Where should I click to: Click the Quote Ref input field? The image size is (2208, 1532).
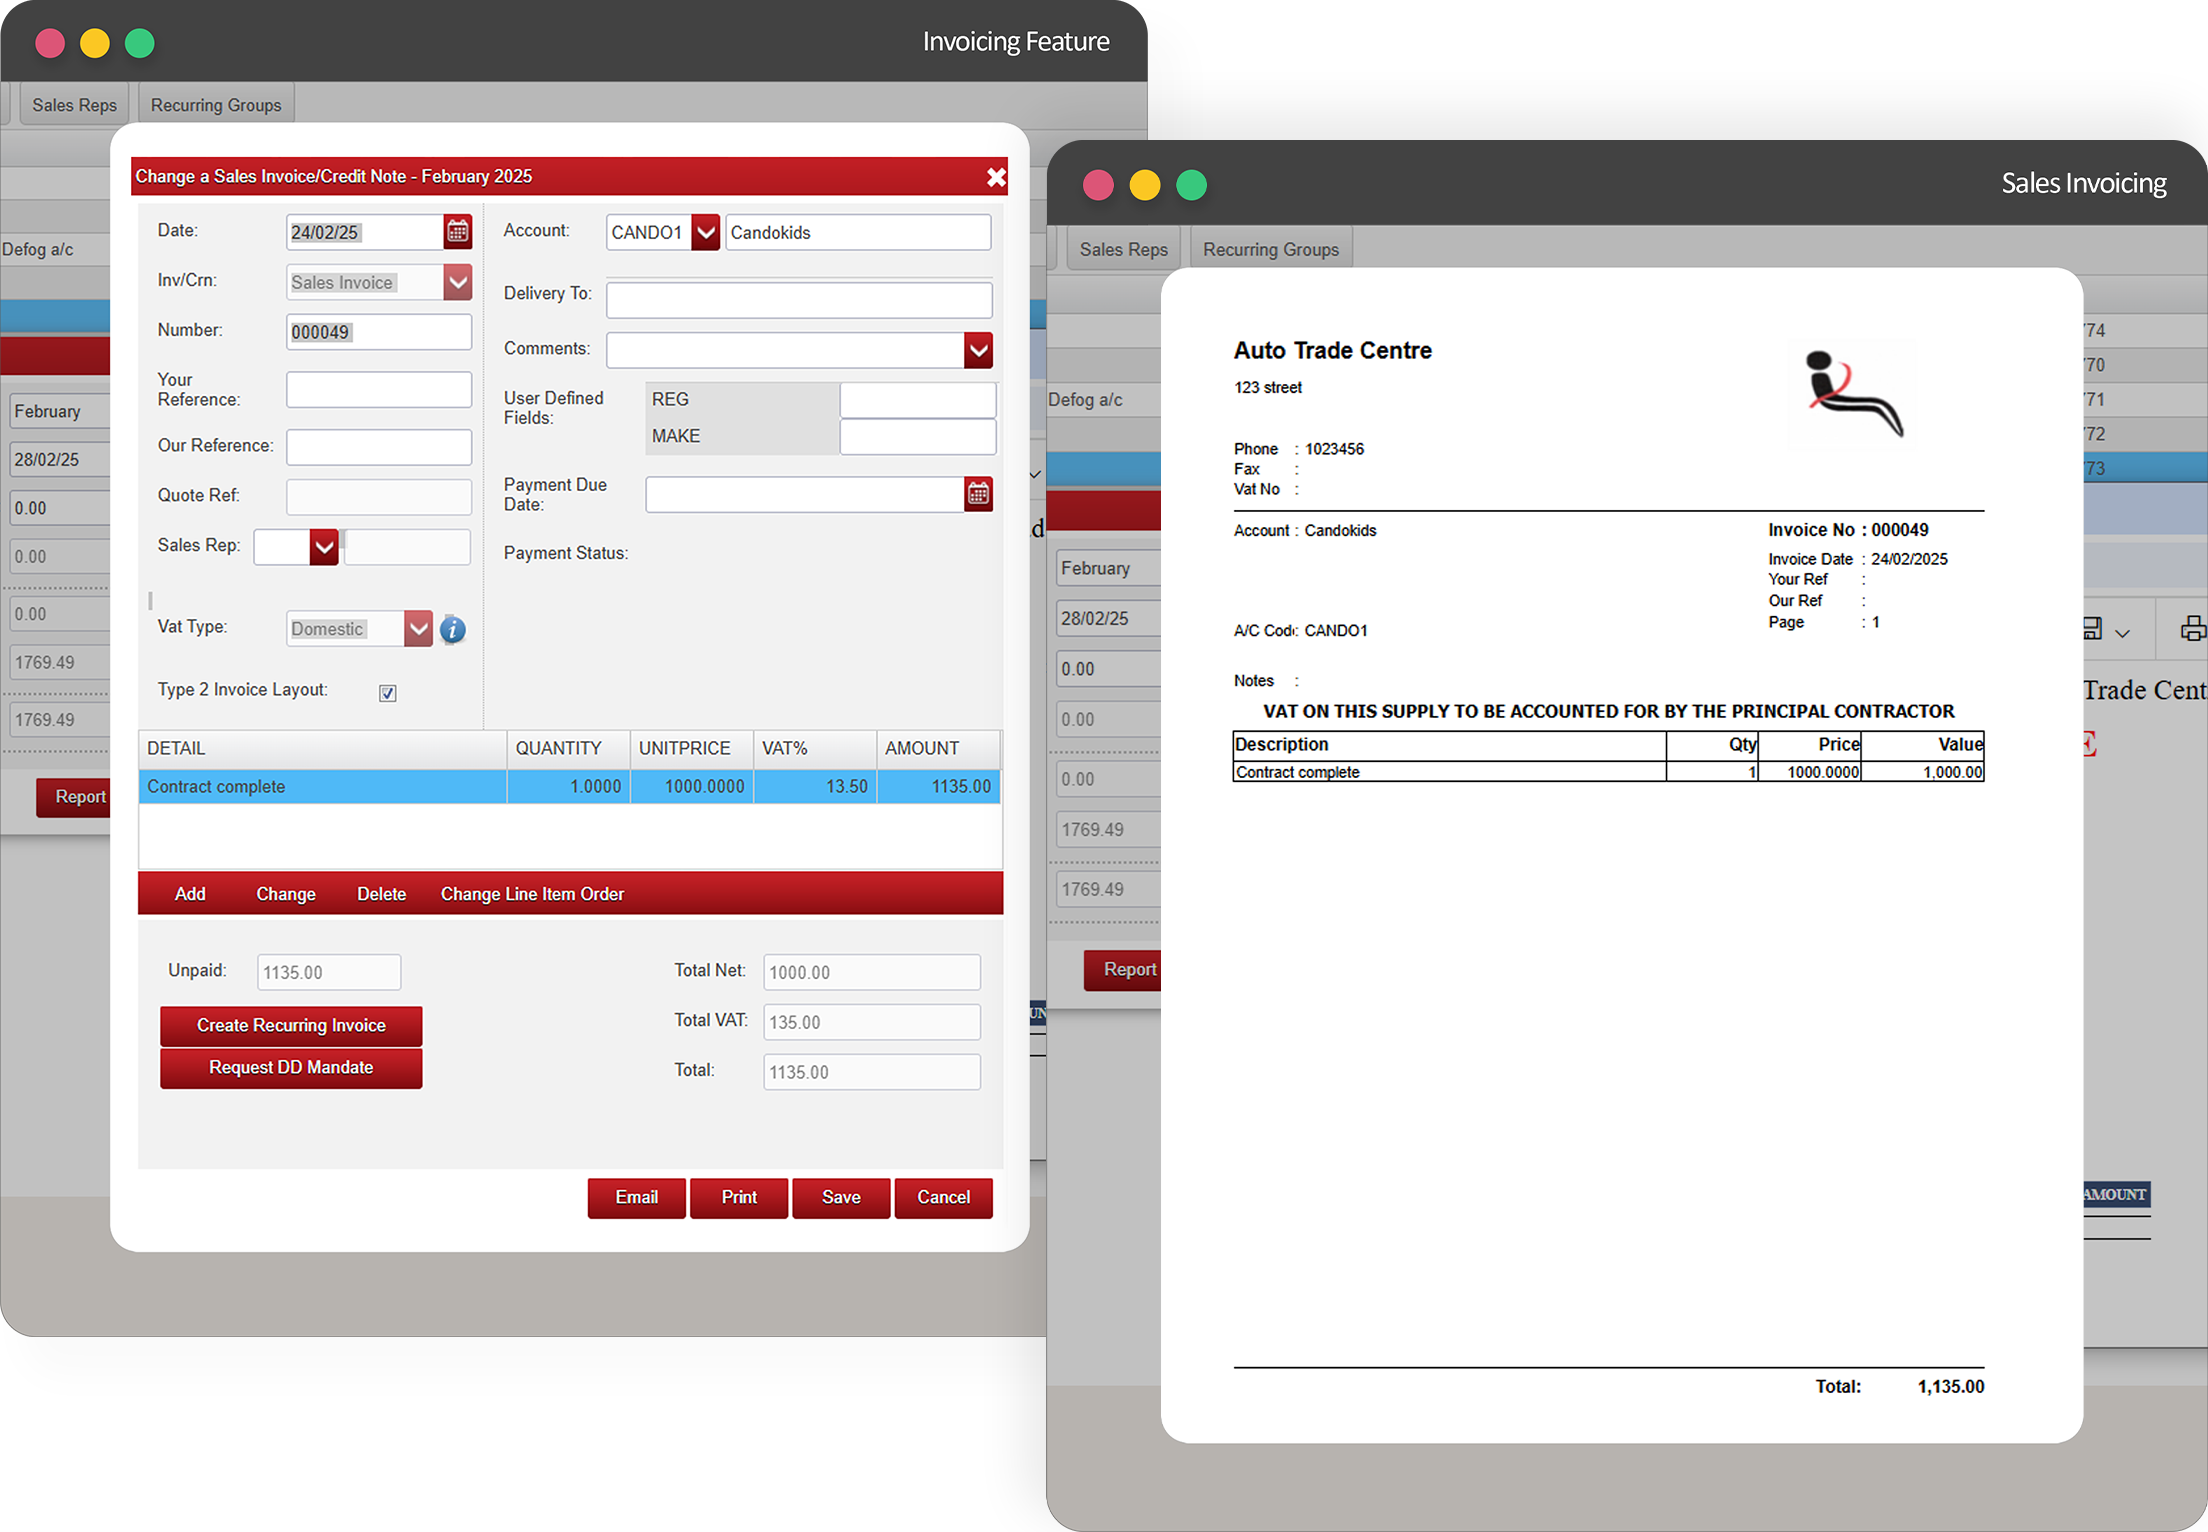tap(379, 496)
